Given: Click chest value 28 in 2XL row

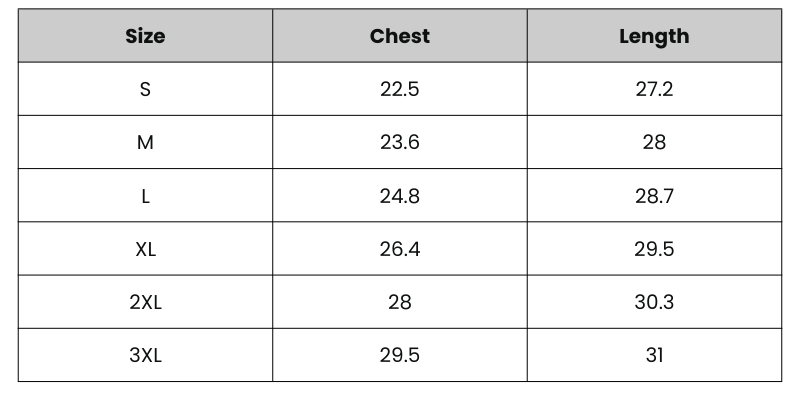Looking at the screenshot, I should 399,302.
